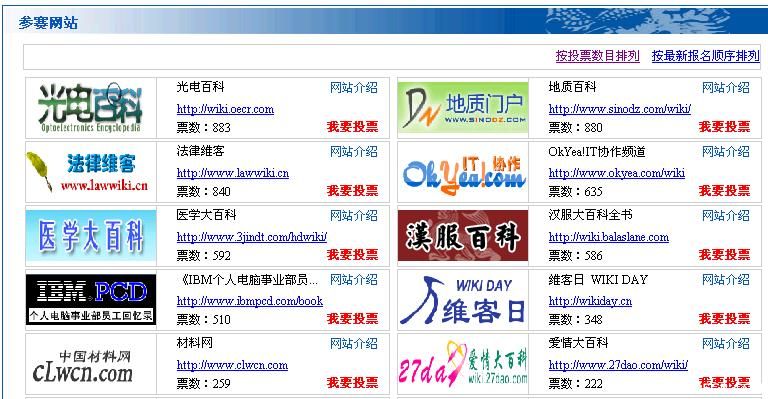This screenshot has width=768, height=399.
Task: Open 网站介绍 for 爱情大百科
Action: (x=726, y=344)
